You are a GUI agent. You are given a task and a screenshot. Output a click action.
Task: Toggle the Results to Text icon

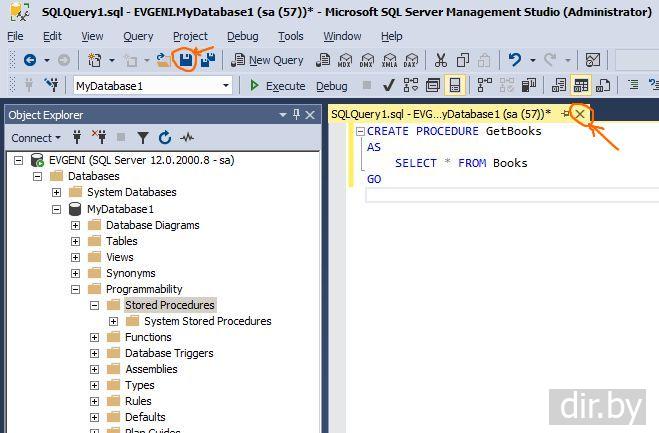(559, 85)
